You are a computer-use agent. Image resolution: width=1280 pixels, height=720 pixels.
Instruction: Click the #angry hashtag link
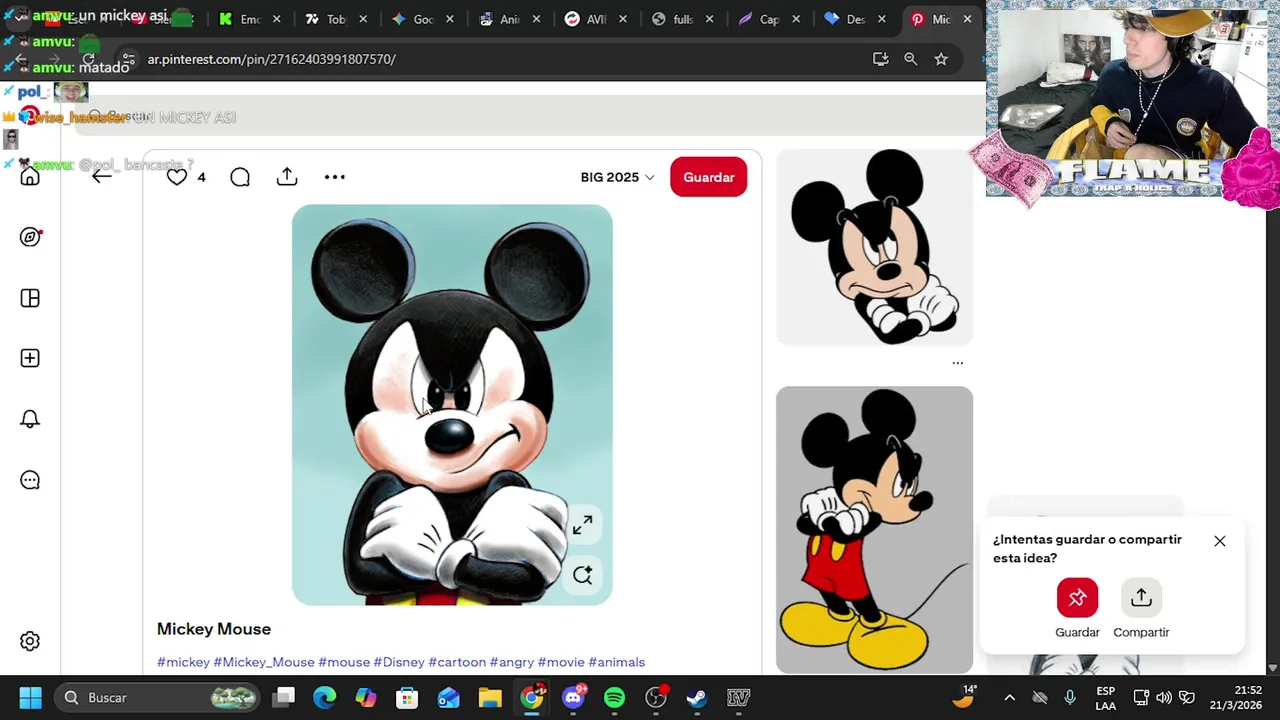point(512,662)
